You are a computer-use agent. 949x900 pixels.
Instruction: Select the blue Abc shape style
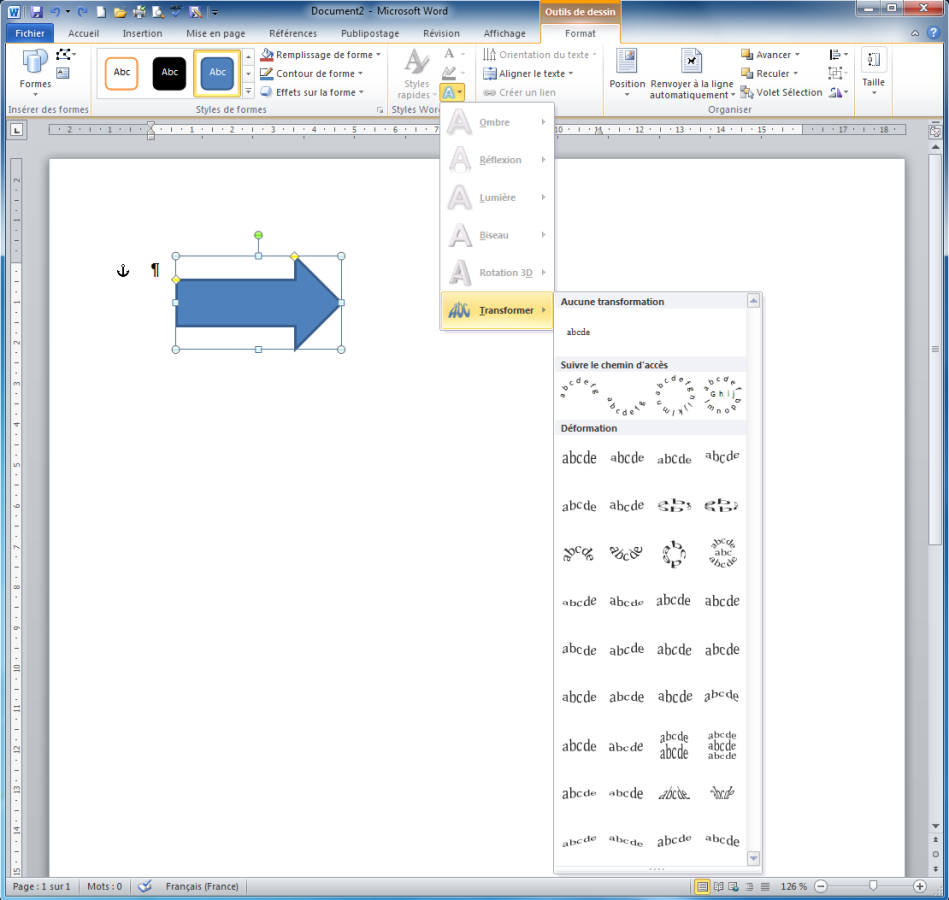tap(216, 73)
